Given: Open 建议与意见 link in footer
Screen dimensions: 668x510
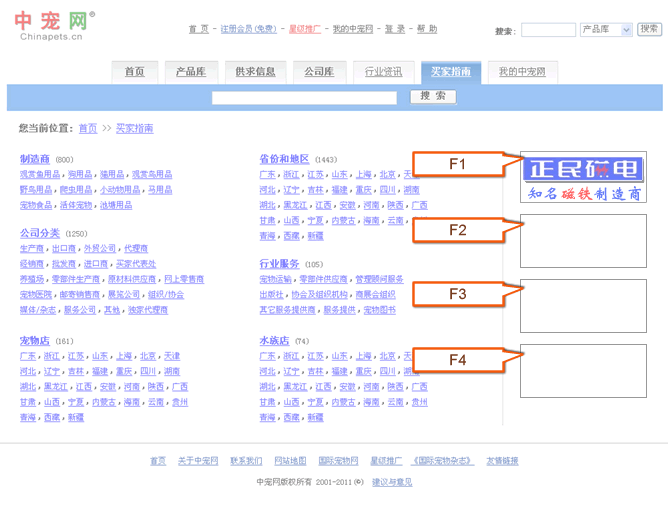Looking at the screenshot, I should point(392,482).
